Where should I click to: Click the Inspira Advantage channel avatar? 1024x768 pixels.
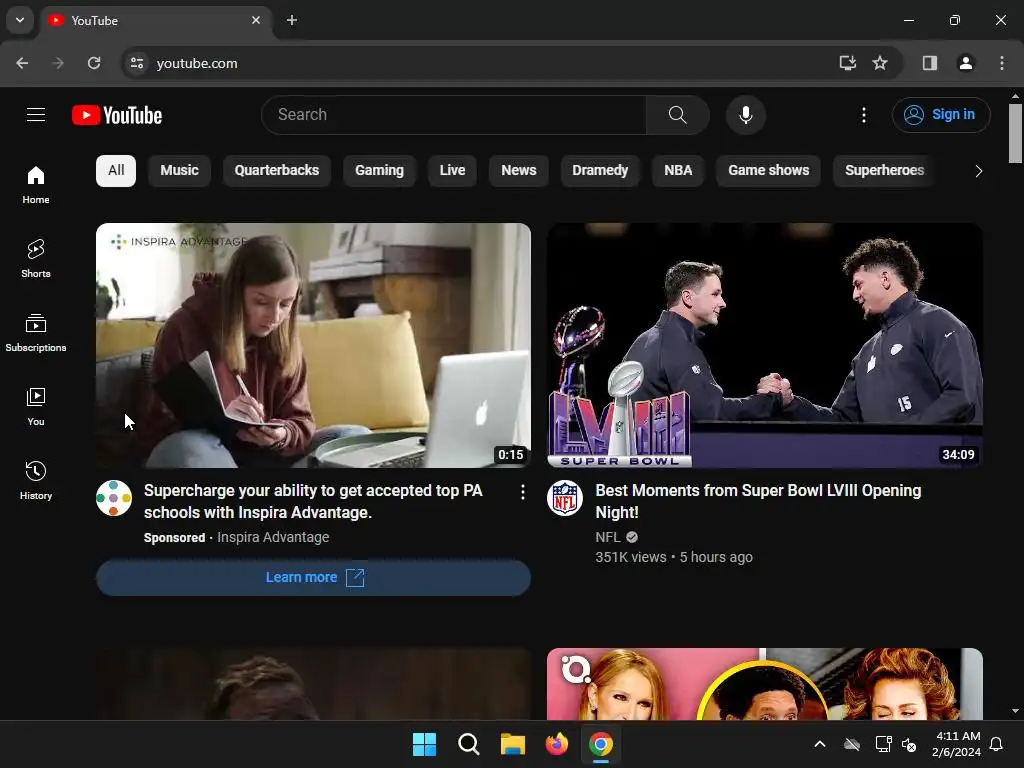coord(114,498)
